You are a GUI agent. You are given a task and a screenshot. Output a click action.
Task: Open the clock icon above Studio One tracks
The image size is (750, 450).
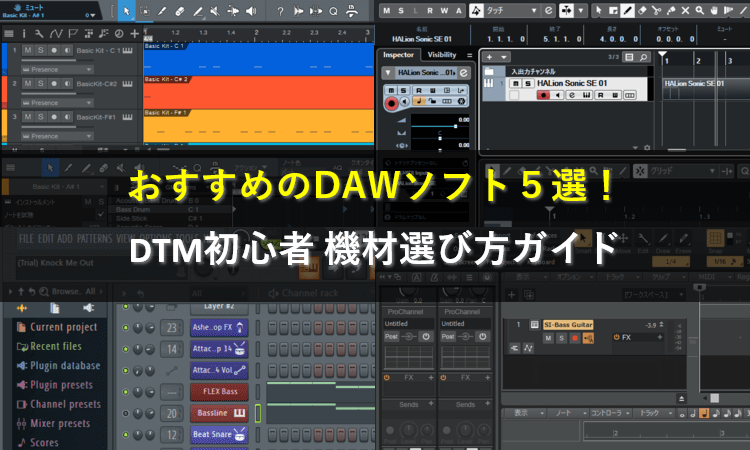tap(119, 33)
